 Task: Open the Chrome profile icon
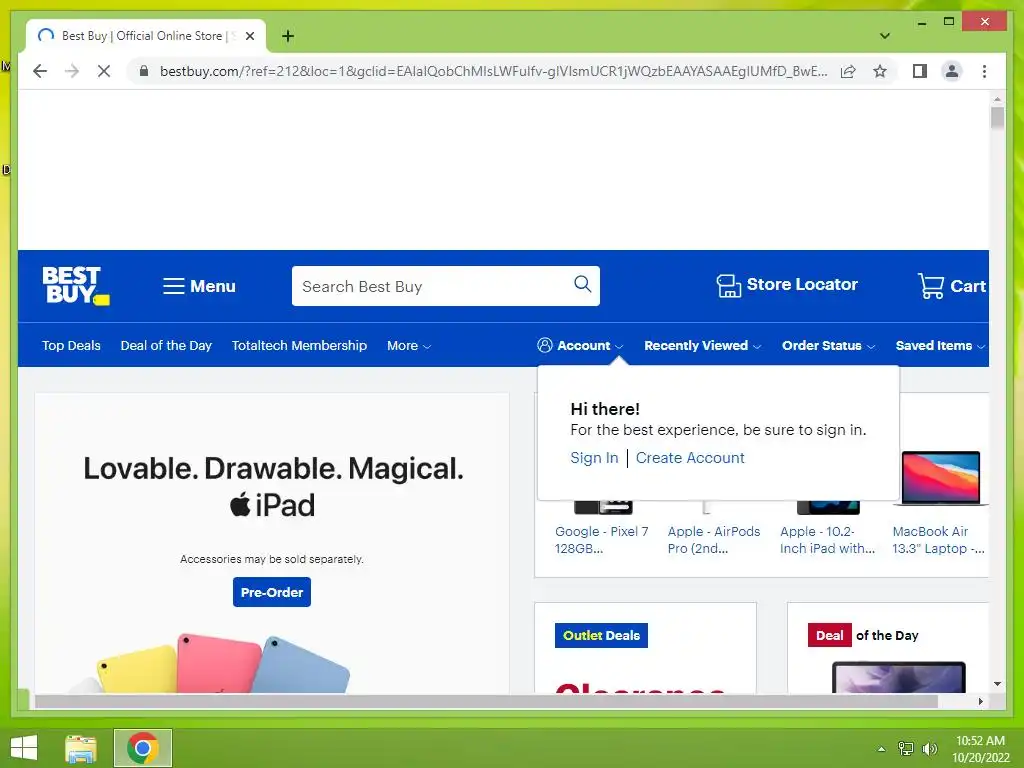coord(952,71)
